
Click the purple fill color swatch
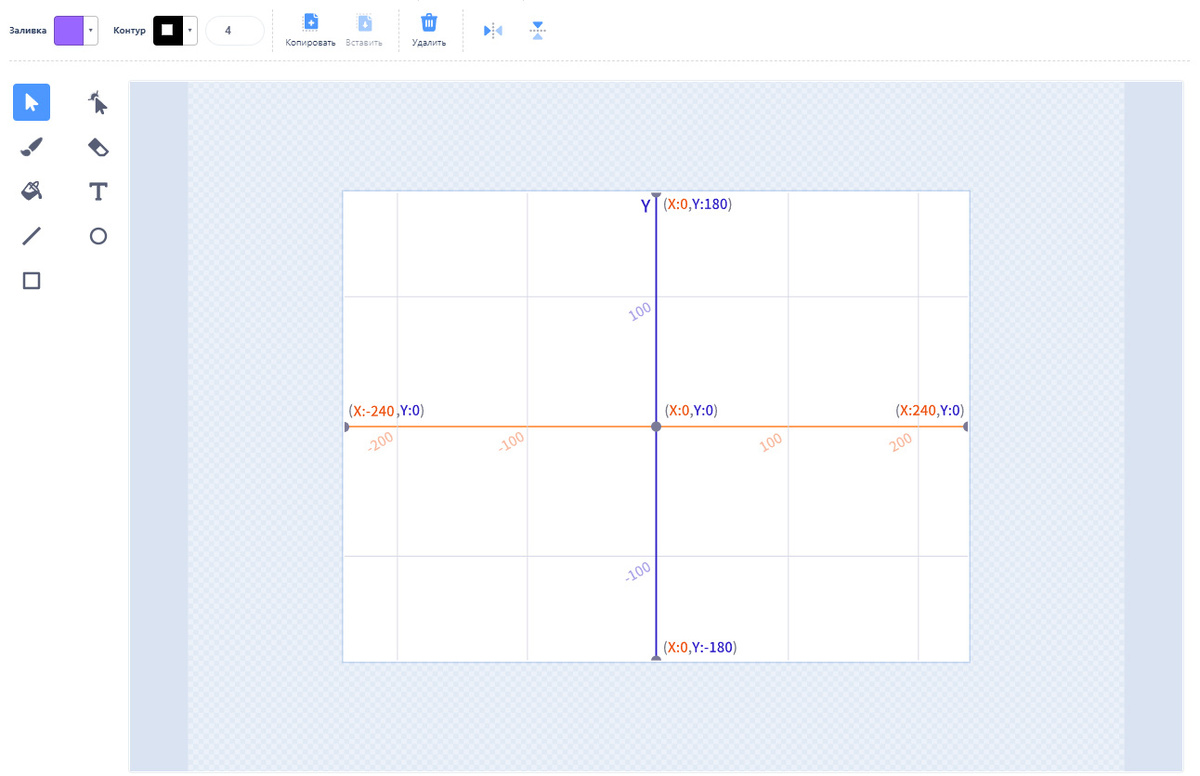coord(69,31)
